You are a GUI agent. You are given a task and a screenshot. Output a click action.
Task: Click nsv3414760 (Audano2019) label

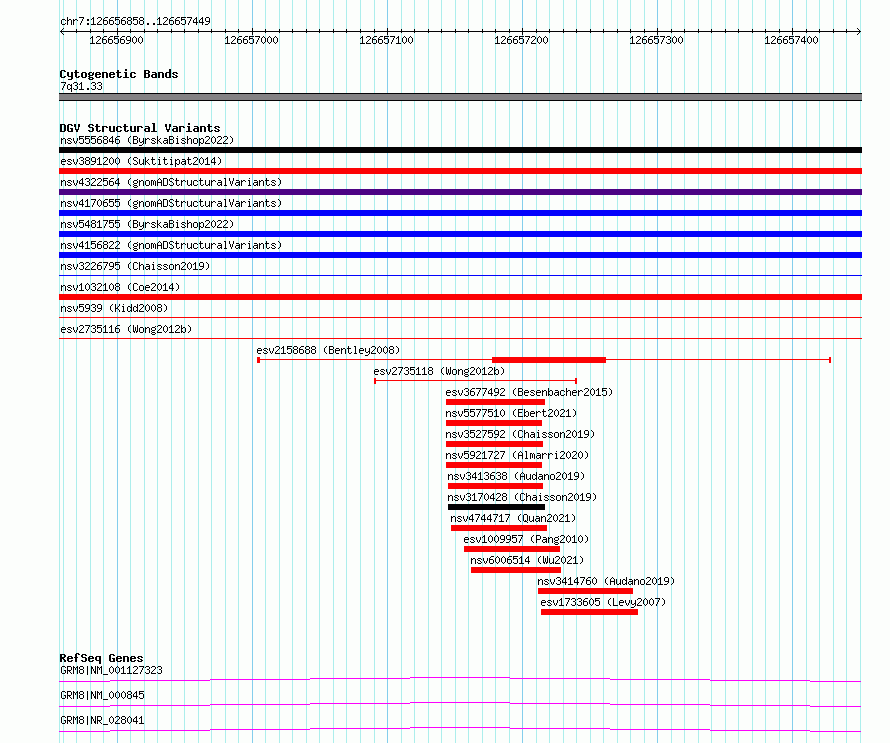coord(606,581)
